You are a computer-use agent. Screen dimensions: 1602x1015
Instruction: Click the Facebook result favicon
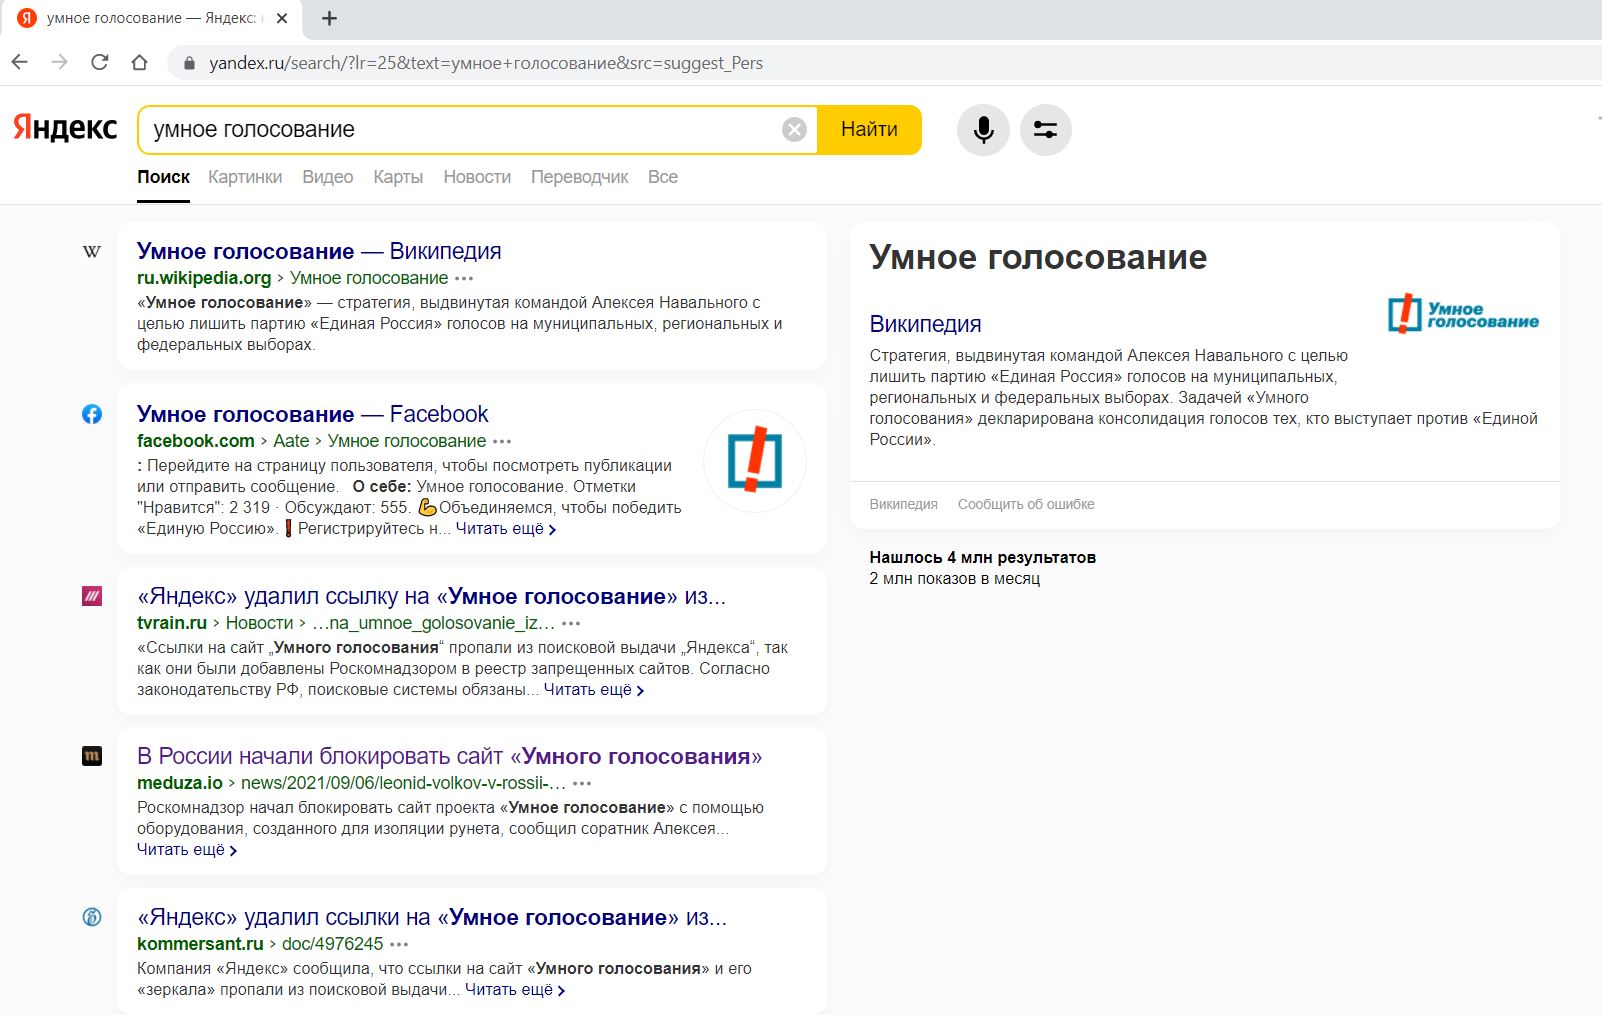pos(92,414)
